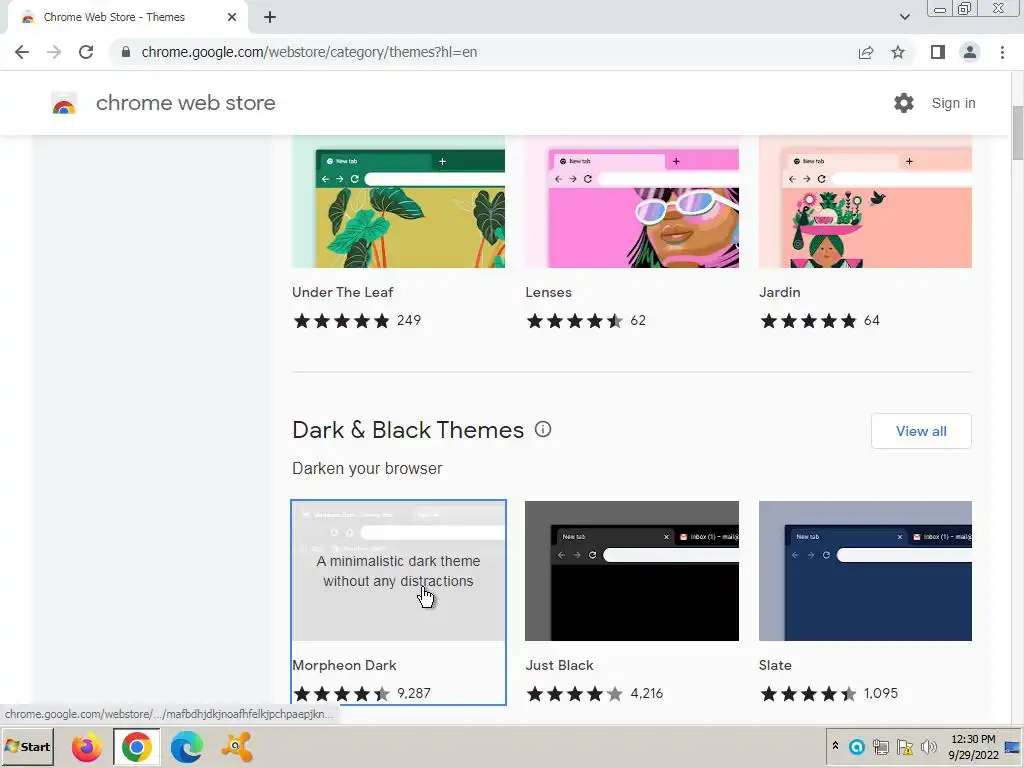Reload the Chrome Web Store page
Screen dimensions: 1024x768
(86, 52)
